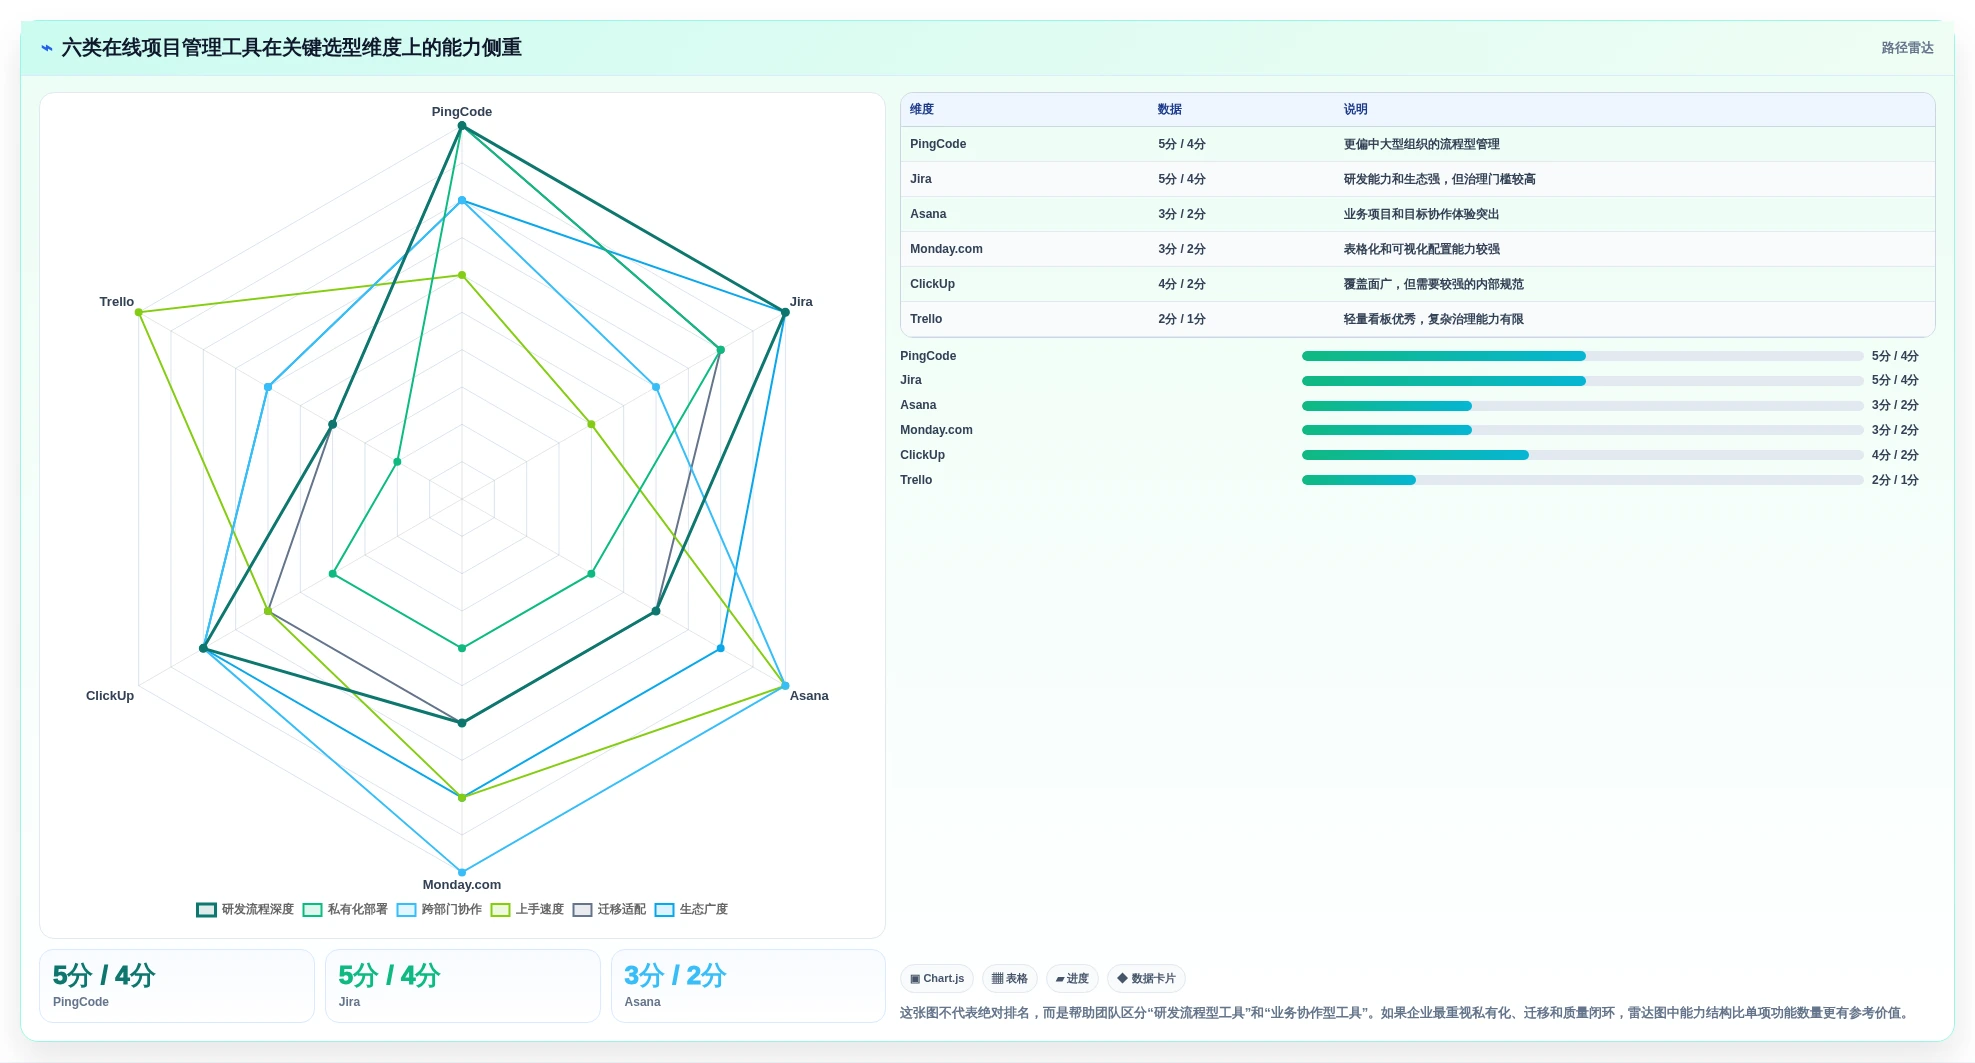Click the PingCode axis label on radar
Screen dimensions: 1975x1063
pos(462,112)
